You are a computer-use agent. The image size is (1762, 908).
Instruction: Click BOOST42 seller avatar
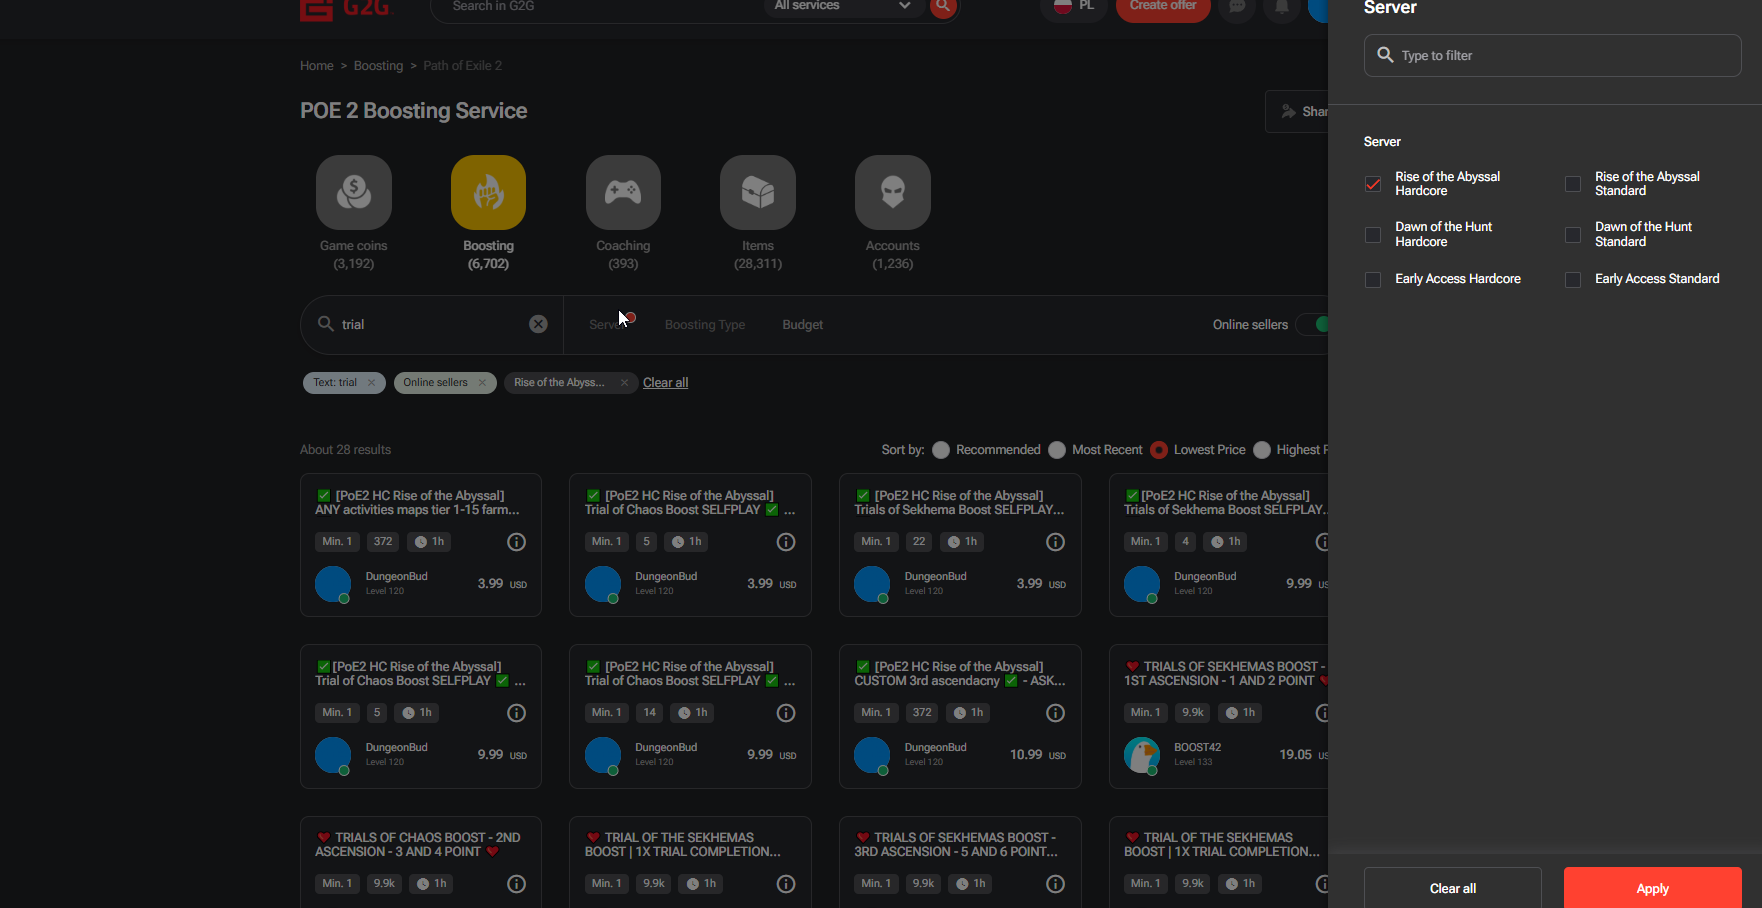point(1142,755)
